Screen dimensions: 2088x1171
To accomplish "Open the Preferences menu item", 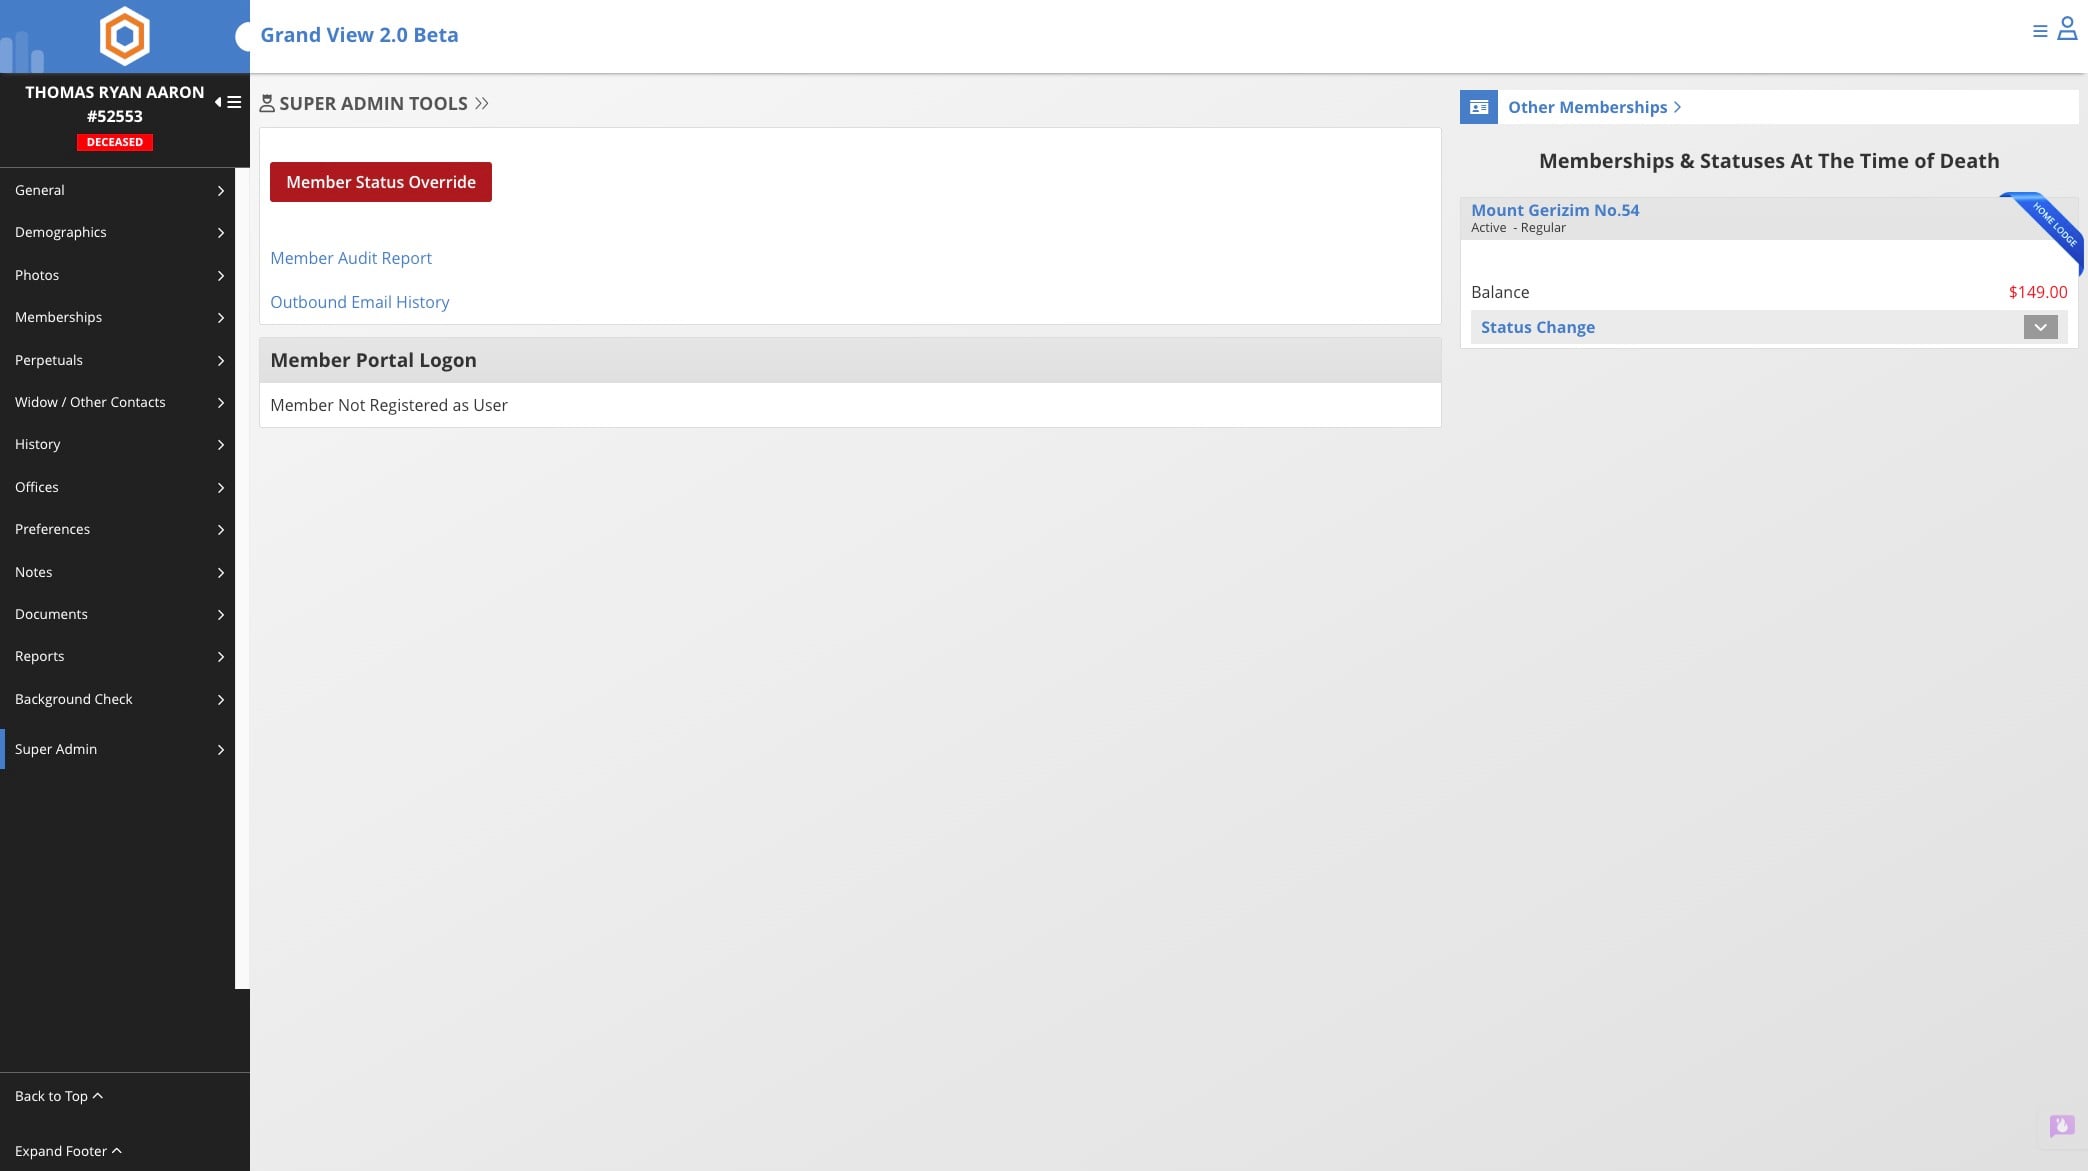I will [x=117, y=529].
